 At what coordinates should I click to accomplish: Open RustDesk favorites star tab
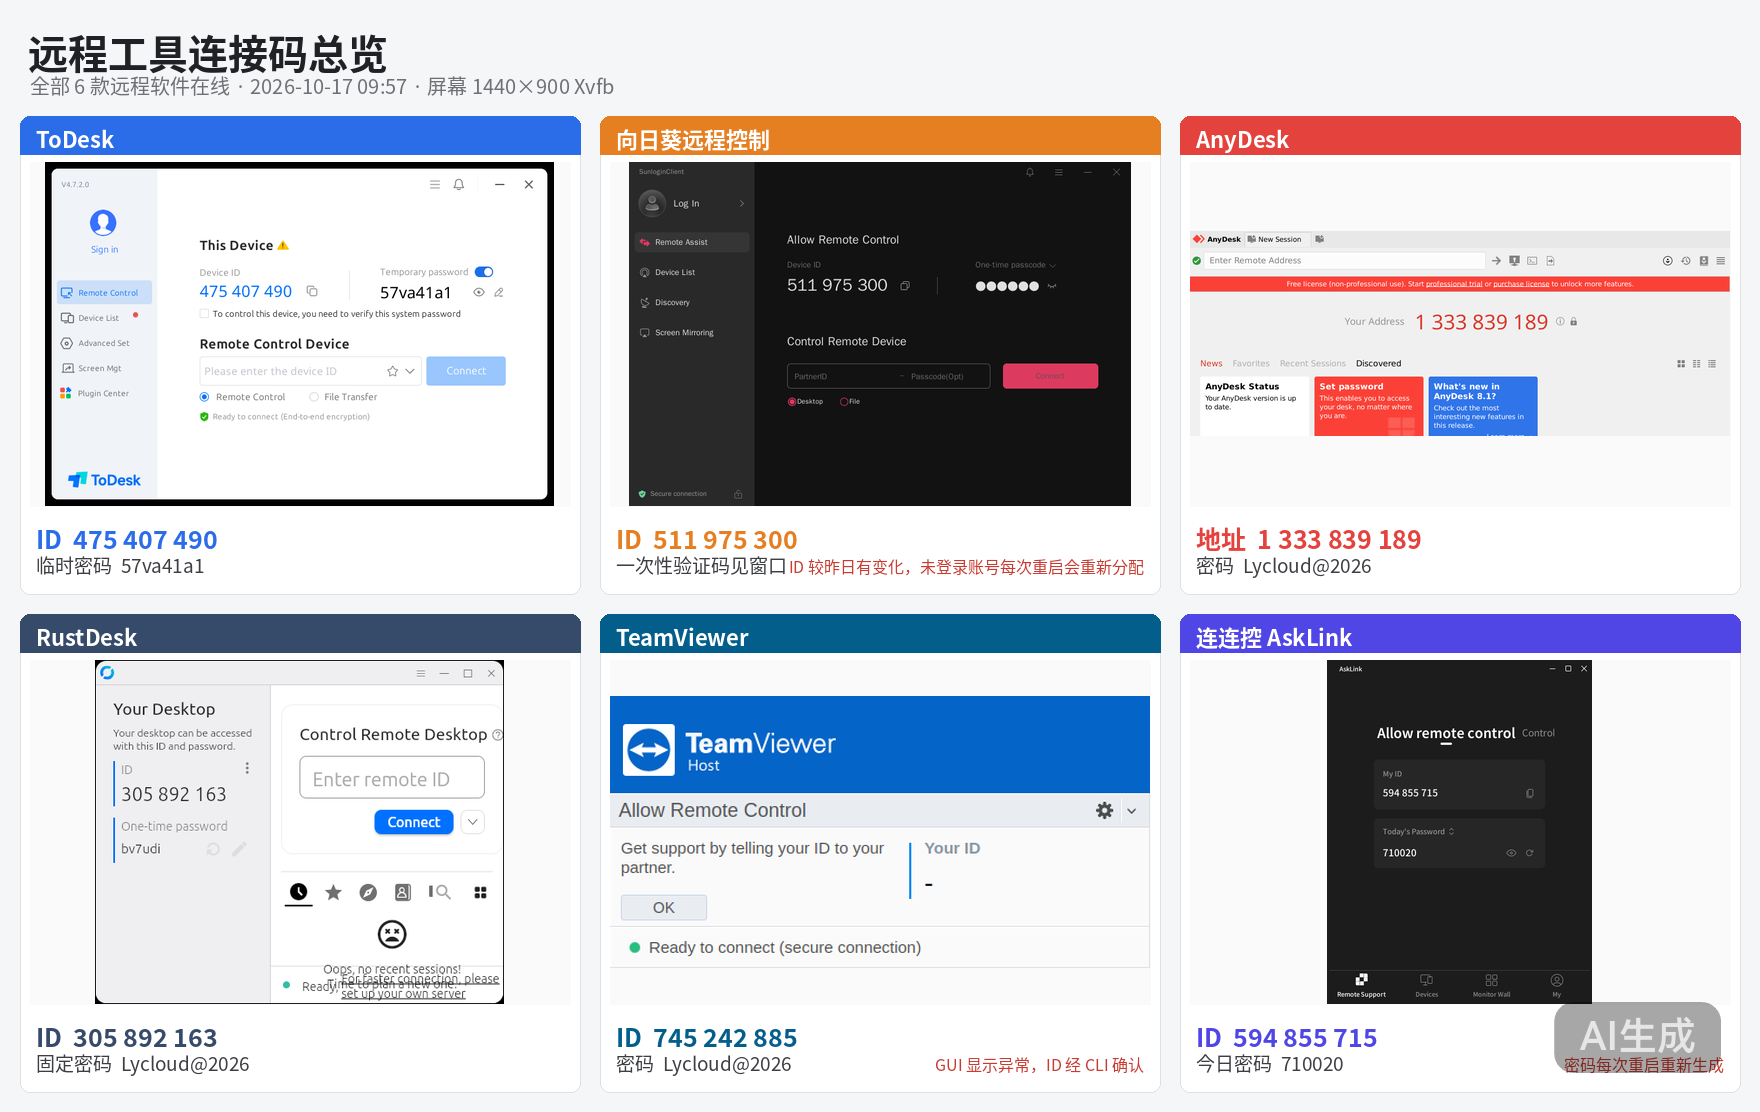coord(333,892)
